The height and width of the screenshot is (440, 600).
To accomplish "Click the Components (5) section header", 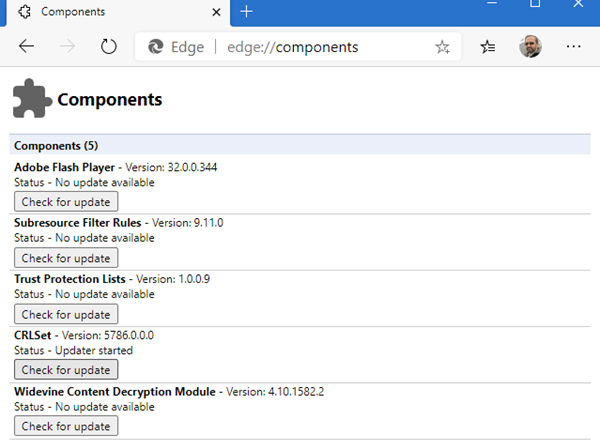I will [55, 146].
